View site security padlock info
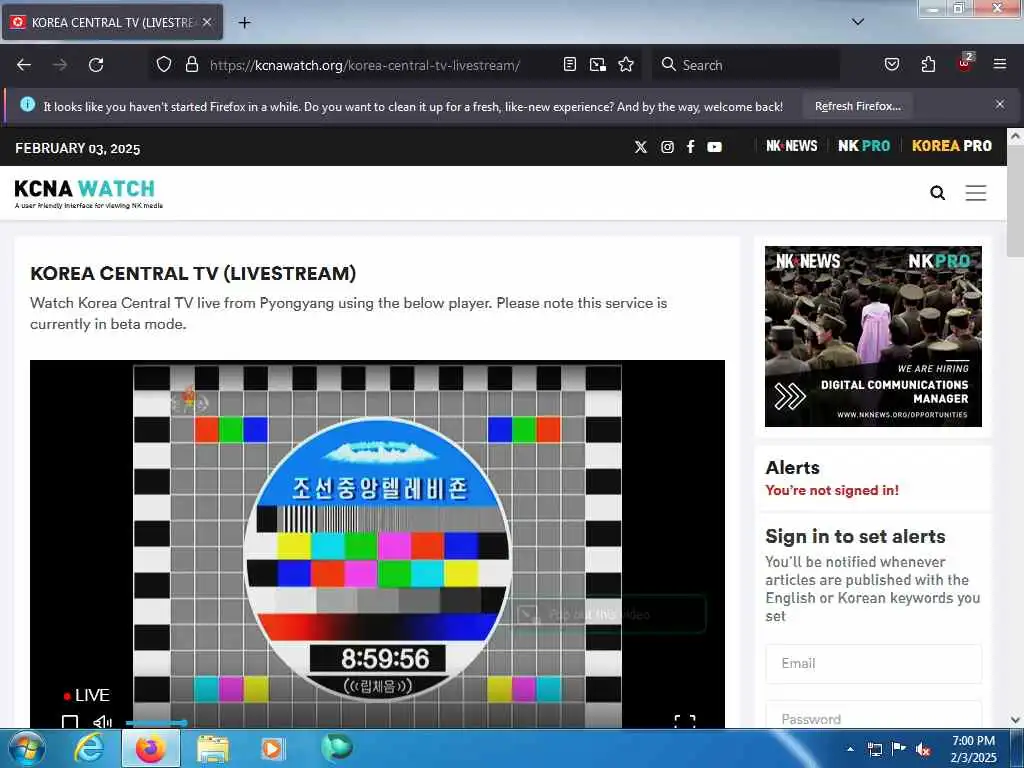Viewport: 1024px width, 768px height. tap(191, 64)
